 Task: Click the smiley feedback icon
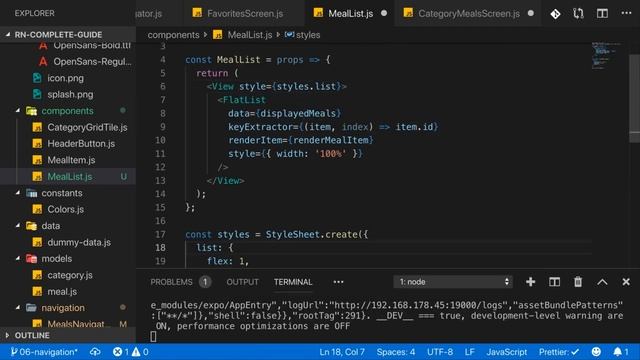[596, 351]
